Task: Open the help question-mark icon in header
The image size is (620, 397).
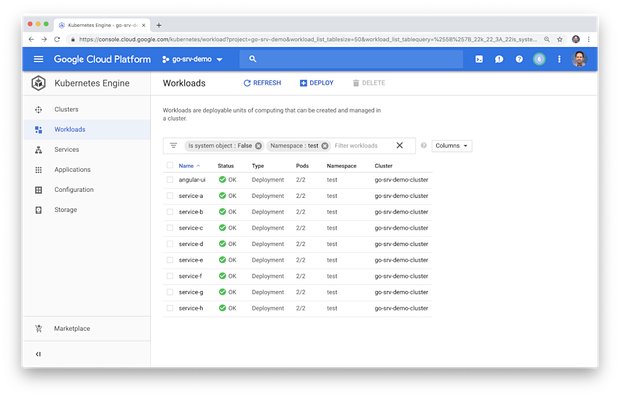Action: coord(519,59)
